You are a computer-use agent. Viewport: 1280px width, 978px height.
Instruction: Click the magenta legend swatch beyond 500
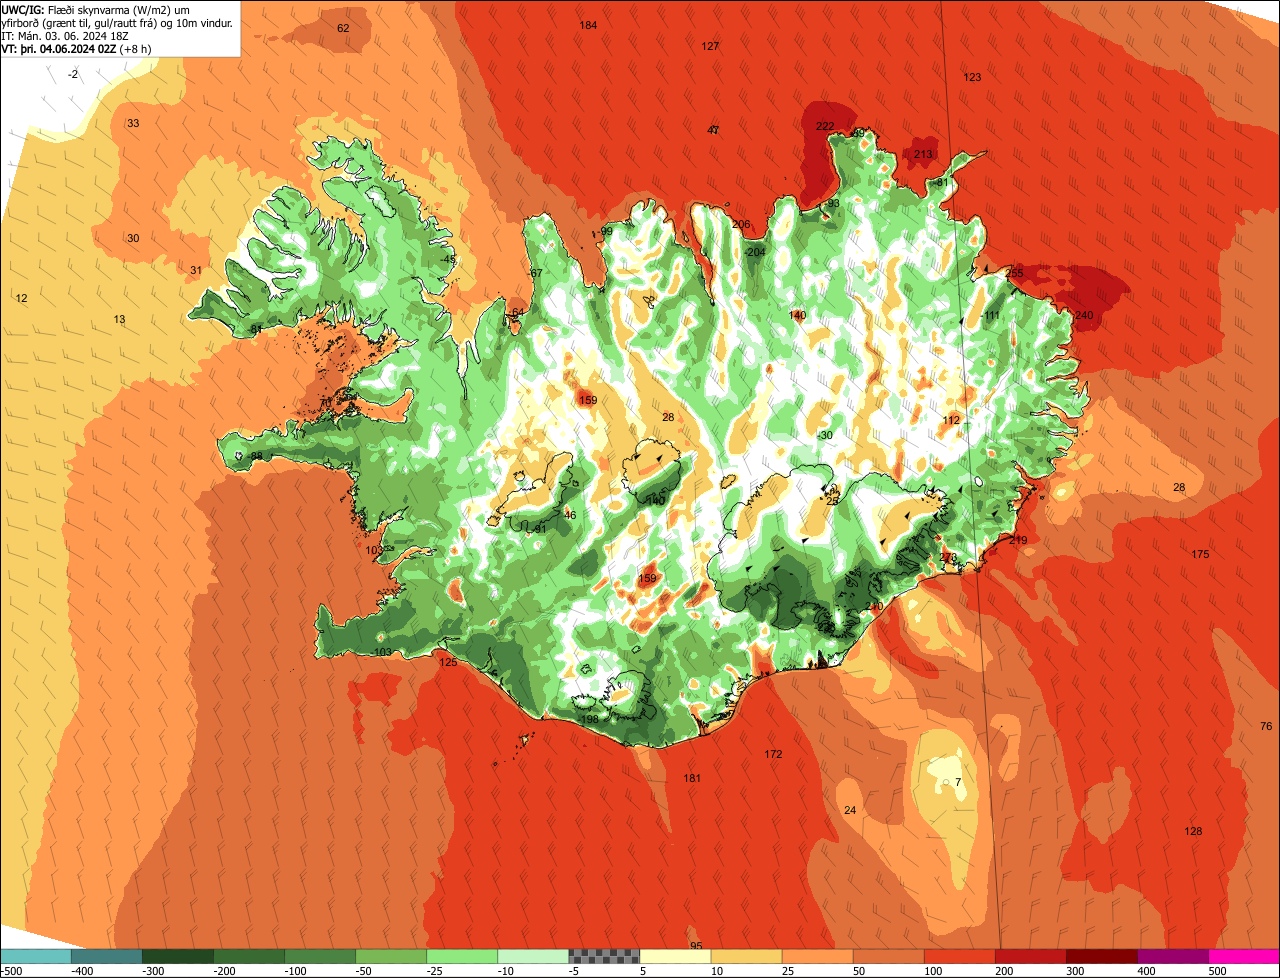(x=1244, y=956)
